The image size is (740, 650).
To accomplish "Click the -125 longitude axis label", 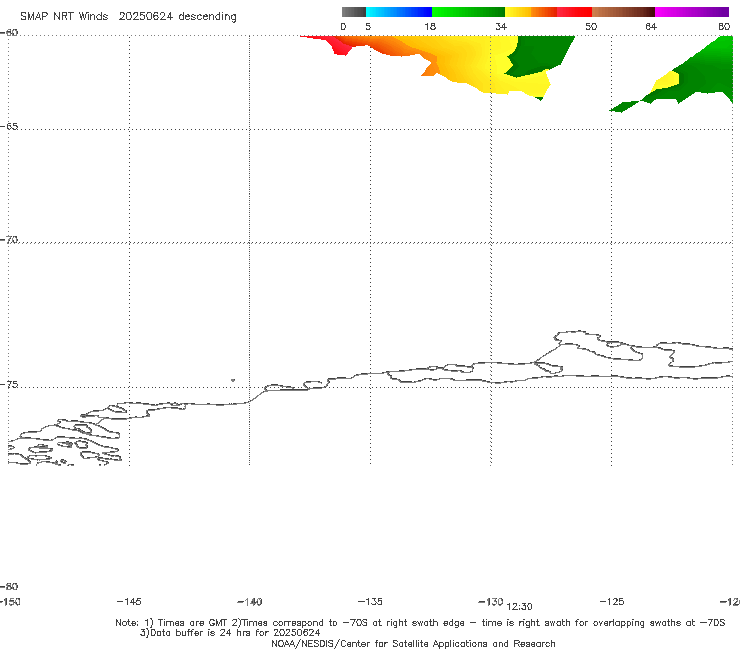I will [x=612, y=602].
